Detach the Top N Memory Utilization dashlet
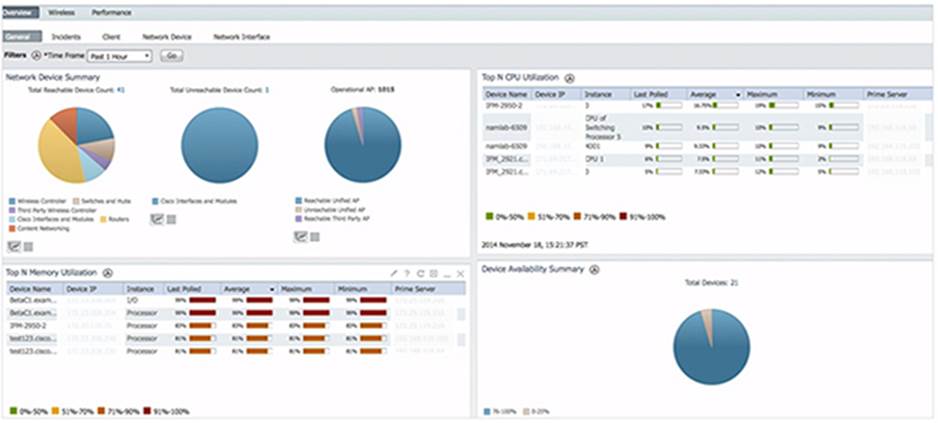The image size is (938, 423). (x=434, y=273)
